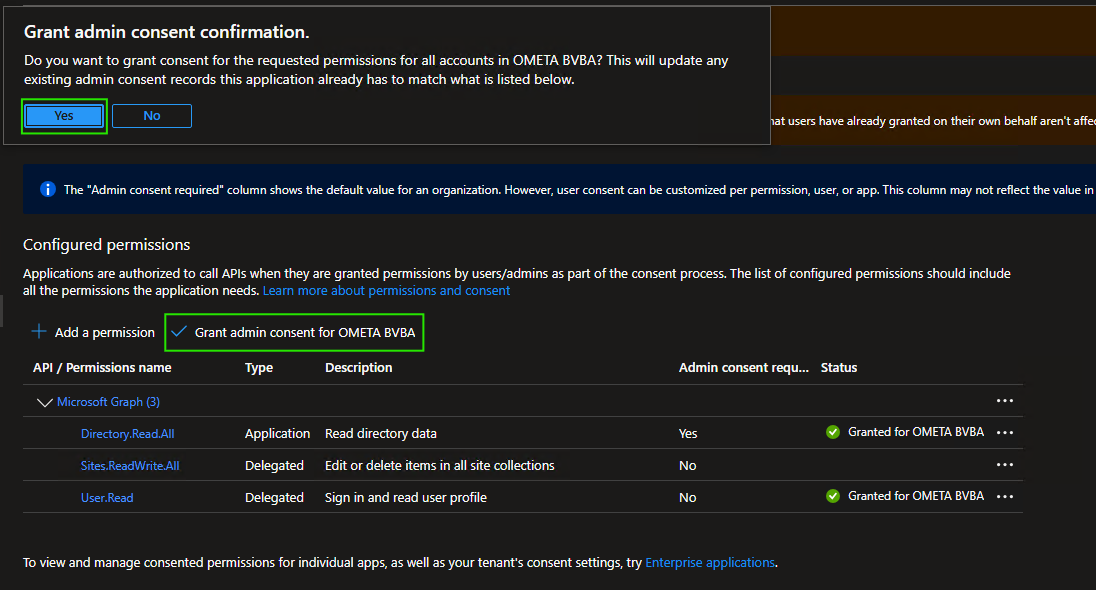Click the Configured permissions heading
The image size is (1096, 590).
tap(107, 245)
